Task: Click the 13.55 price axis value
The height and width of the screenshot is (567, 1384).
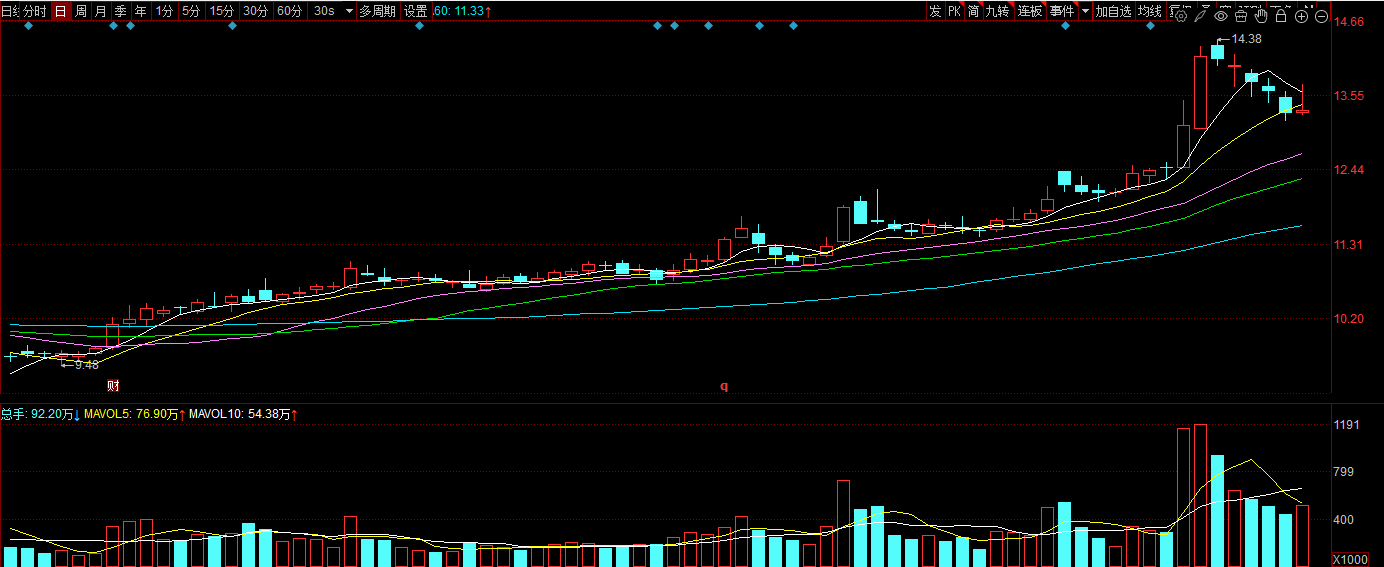Action: click(1350, 96)
